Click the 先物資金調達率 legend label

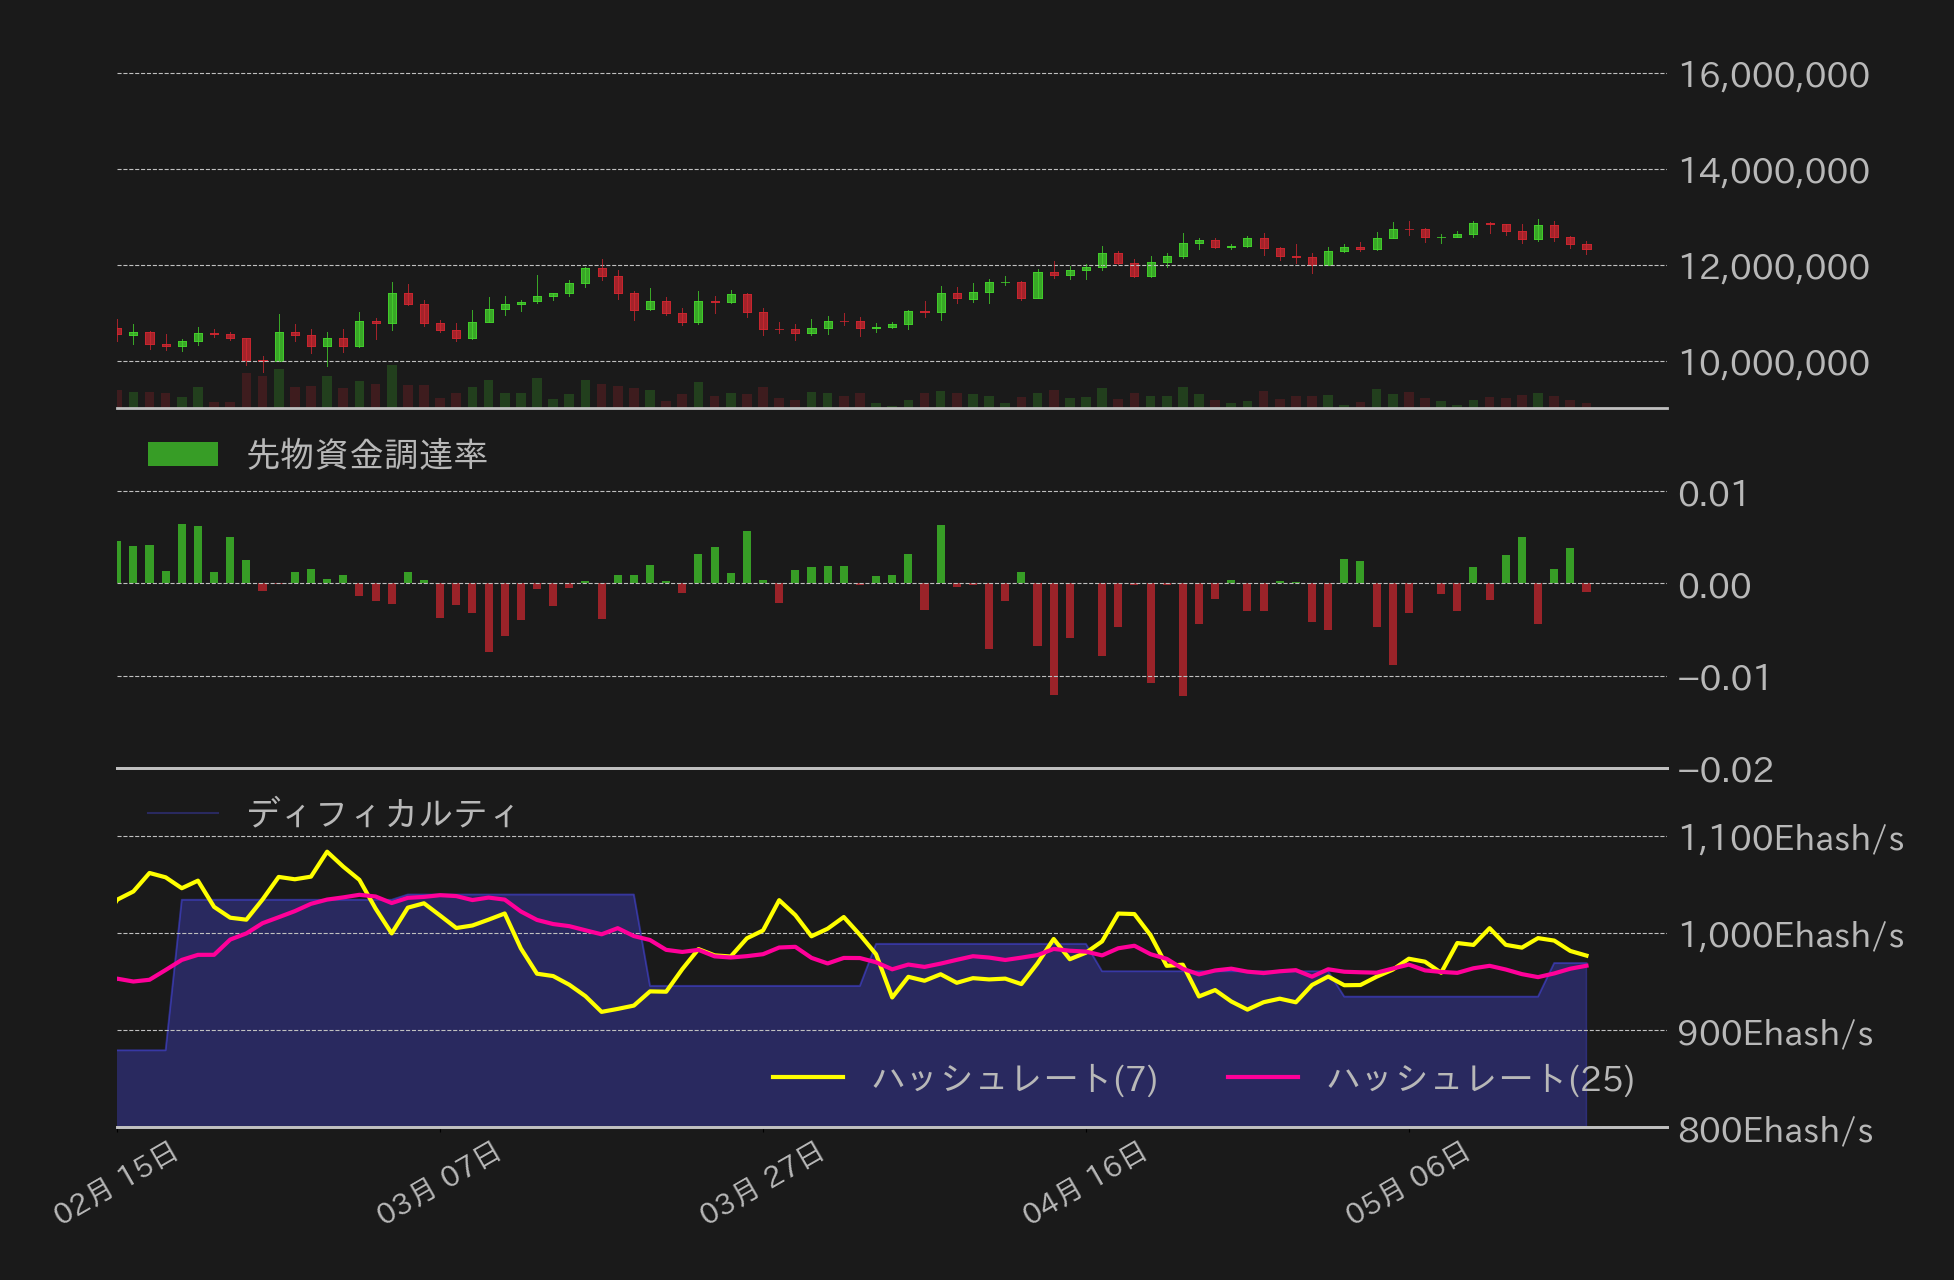tap(367, 454)
